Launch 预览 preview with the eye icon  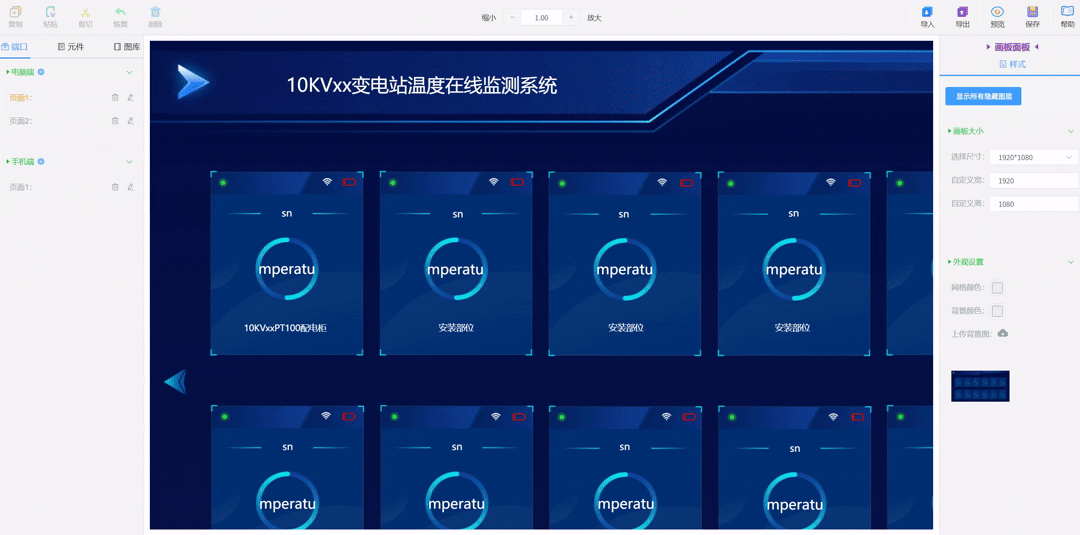(997, 12)
